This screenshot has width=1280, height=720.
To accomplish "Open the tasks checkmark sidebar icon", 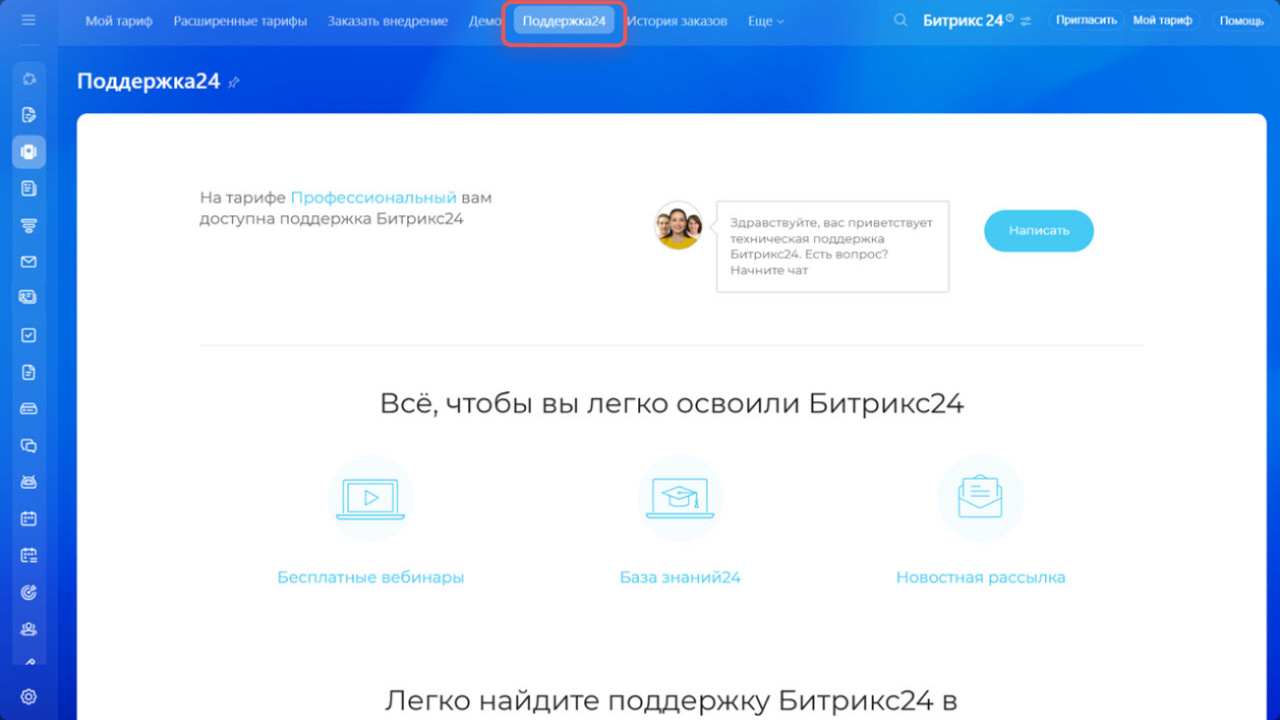I will (29, 335).
